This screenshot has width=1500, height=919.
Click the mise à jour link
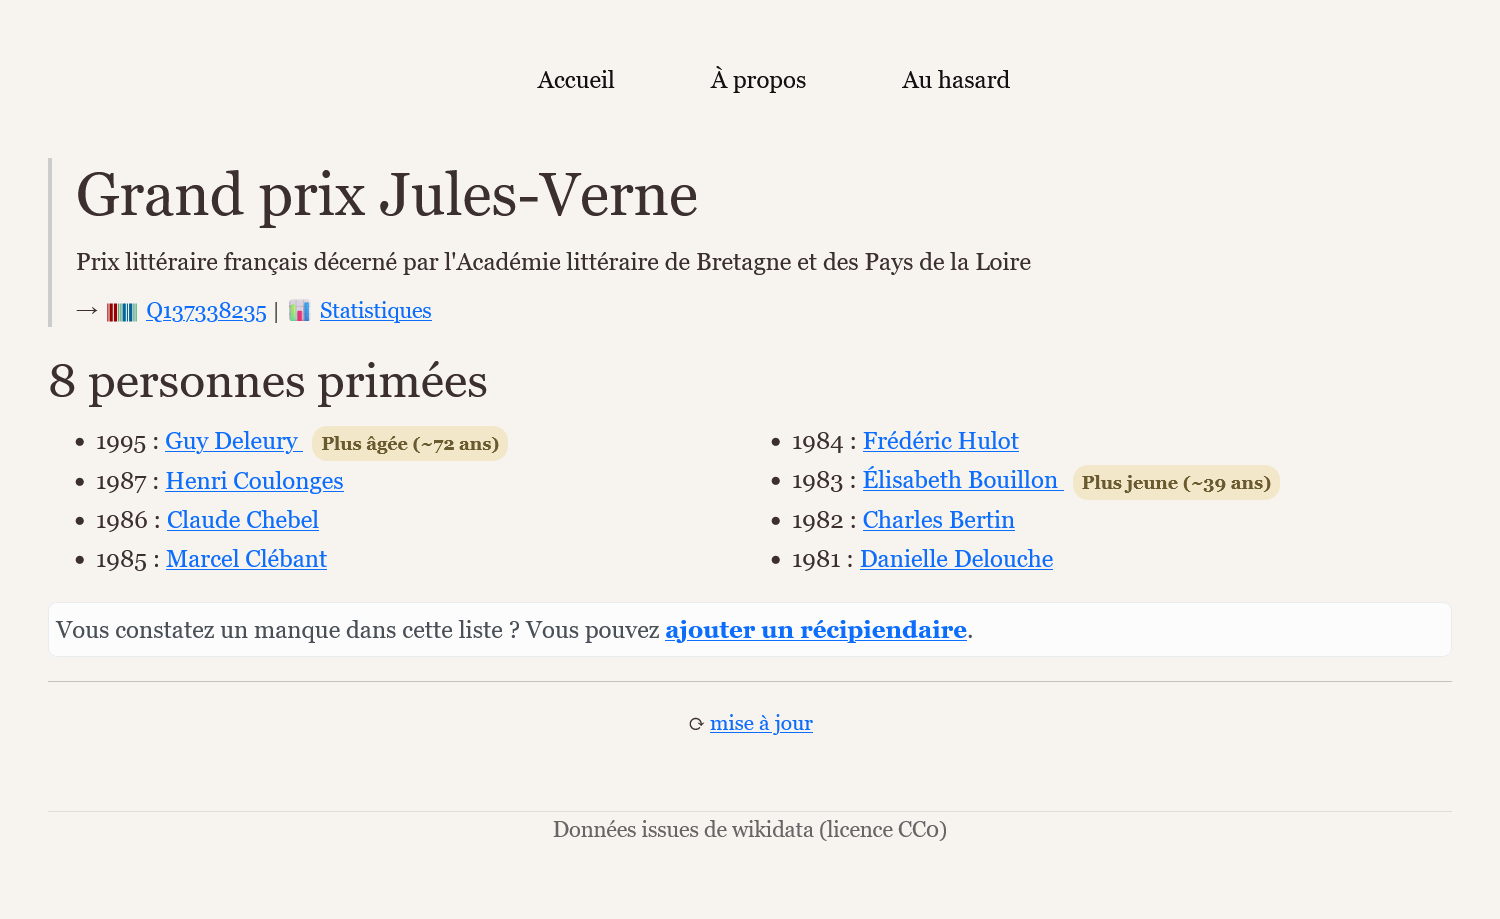pos(761,723)
